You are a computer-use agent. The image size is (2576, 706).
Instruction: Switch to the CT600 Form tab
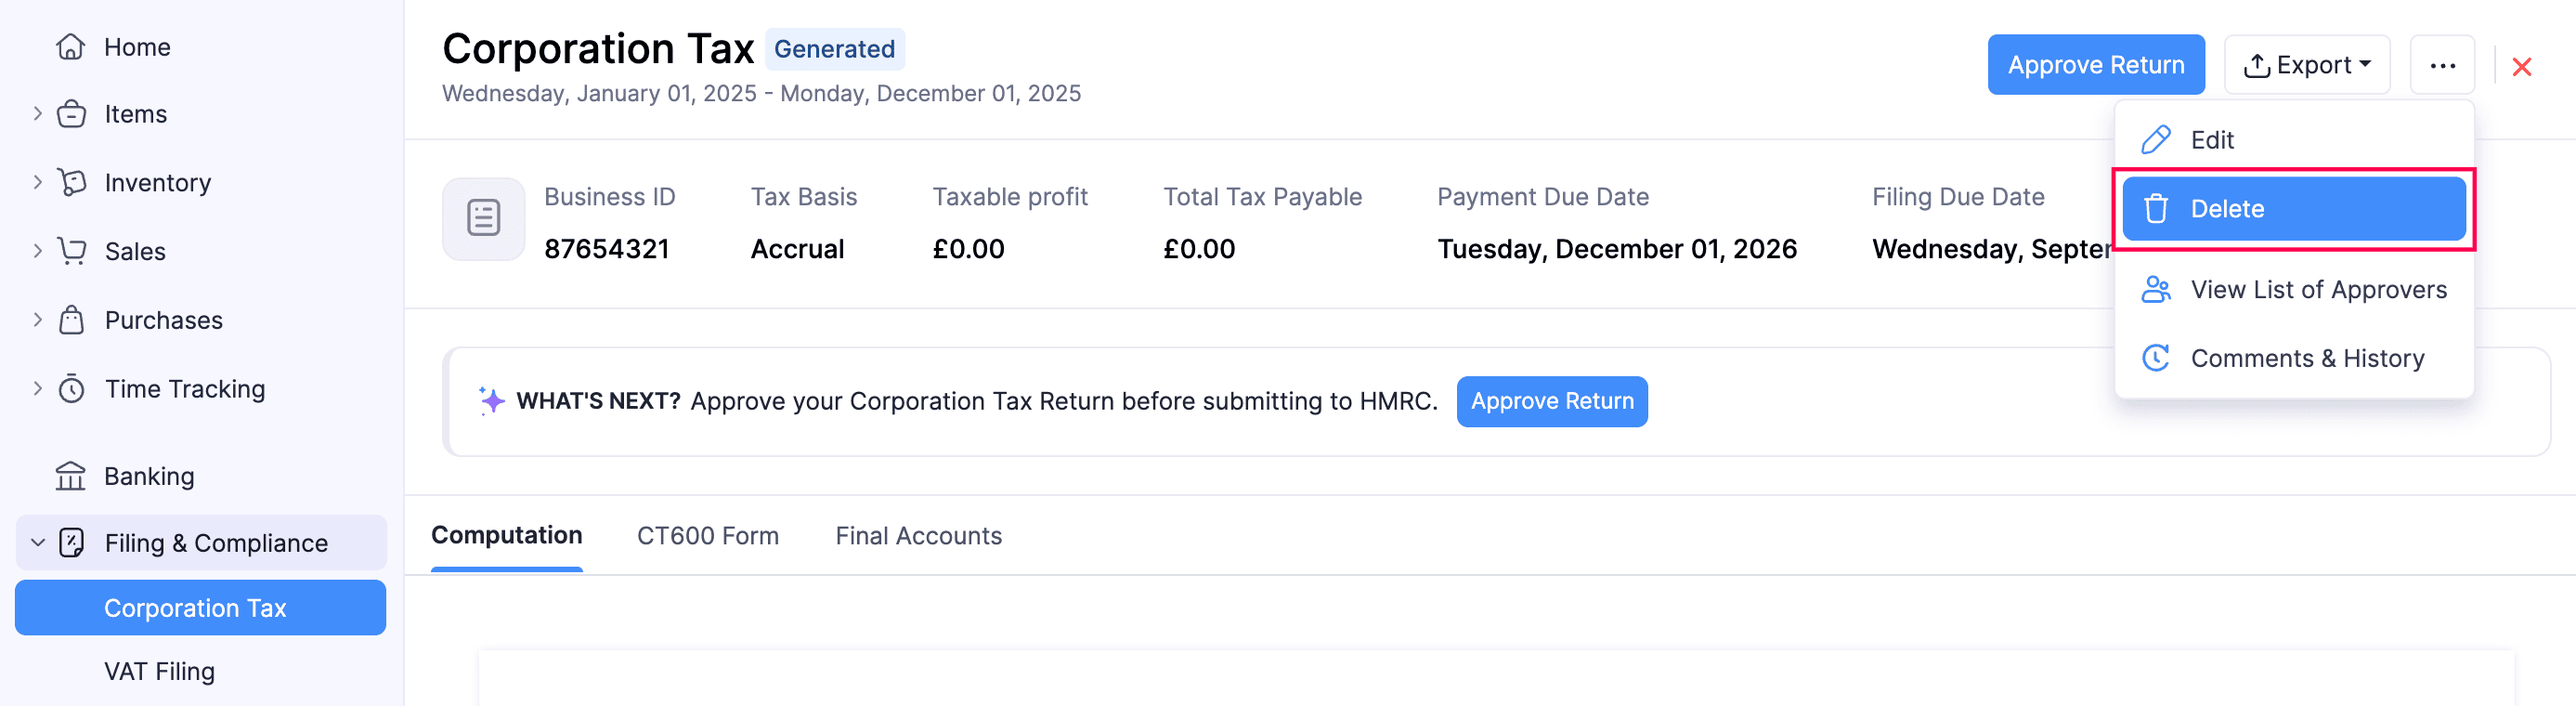click(x=707, y=536)
